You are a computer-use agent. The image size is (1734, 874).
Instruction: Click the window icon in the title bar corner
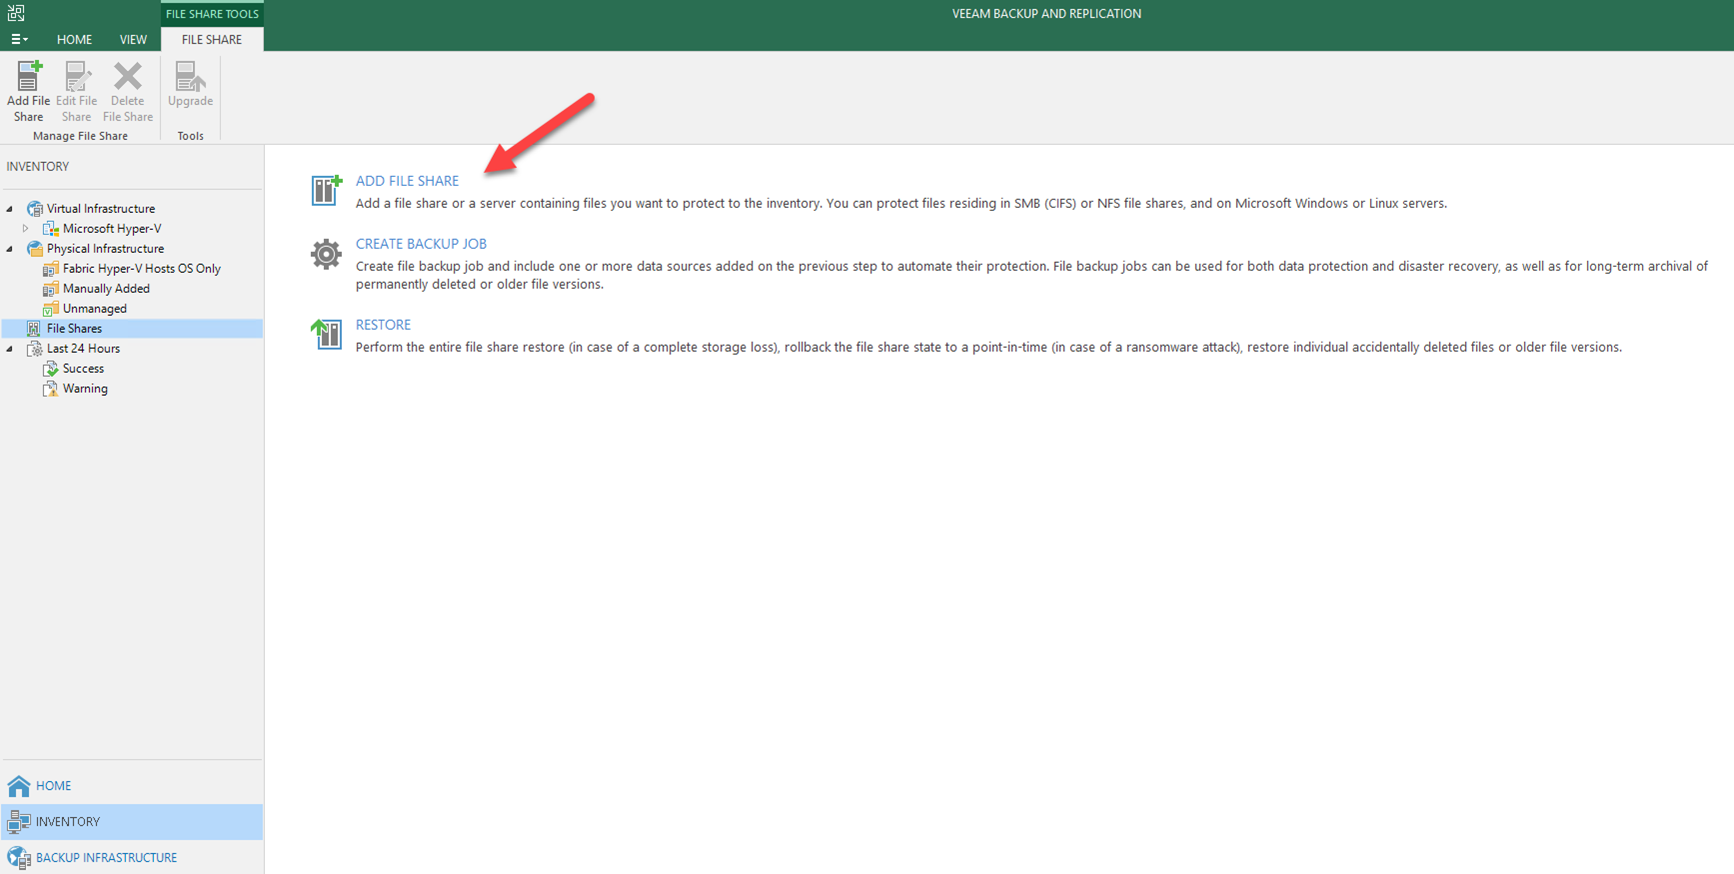pos(16,13)
